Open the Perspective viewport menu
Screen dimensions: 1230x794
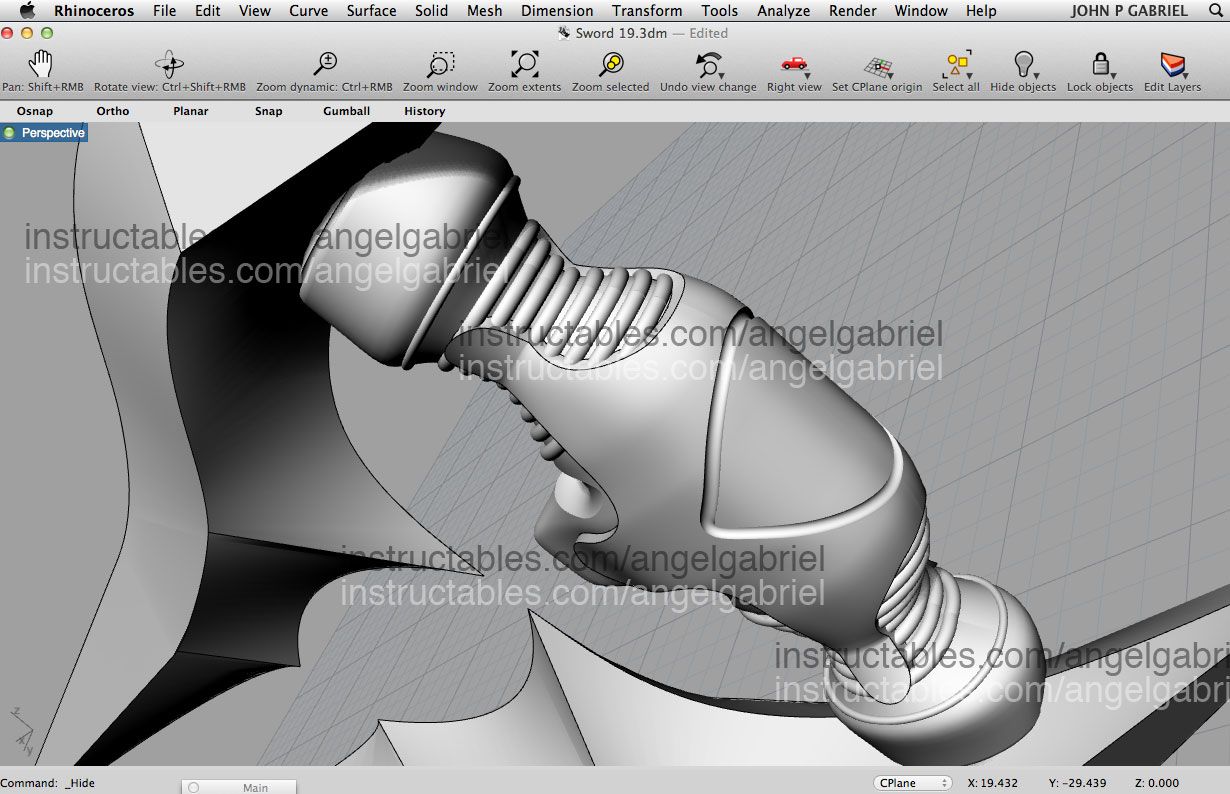click(44, 132)
